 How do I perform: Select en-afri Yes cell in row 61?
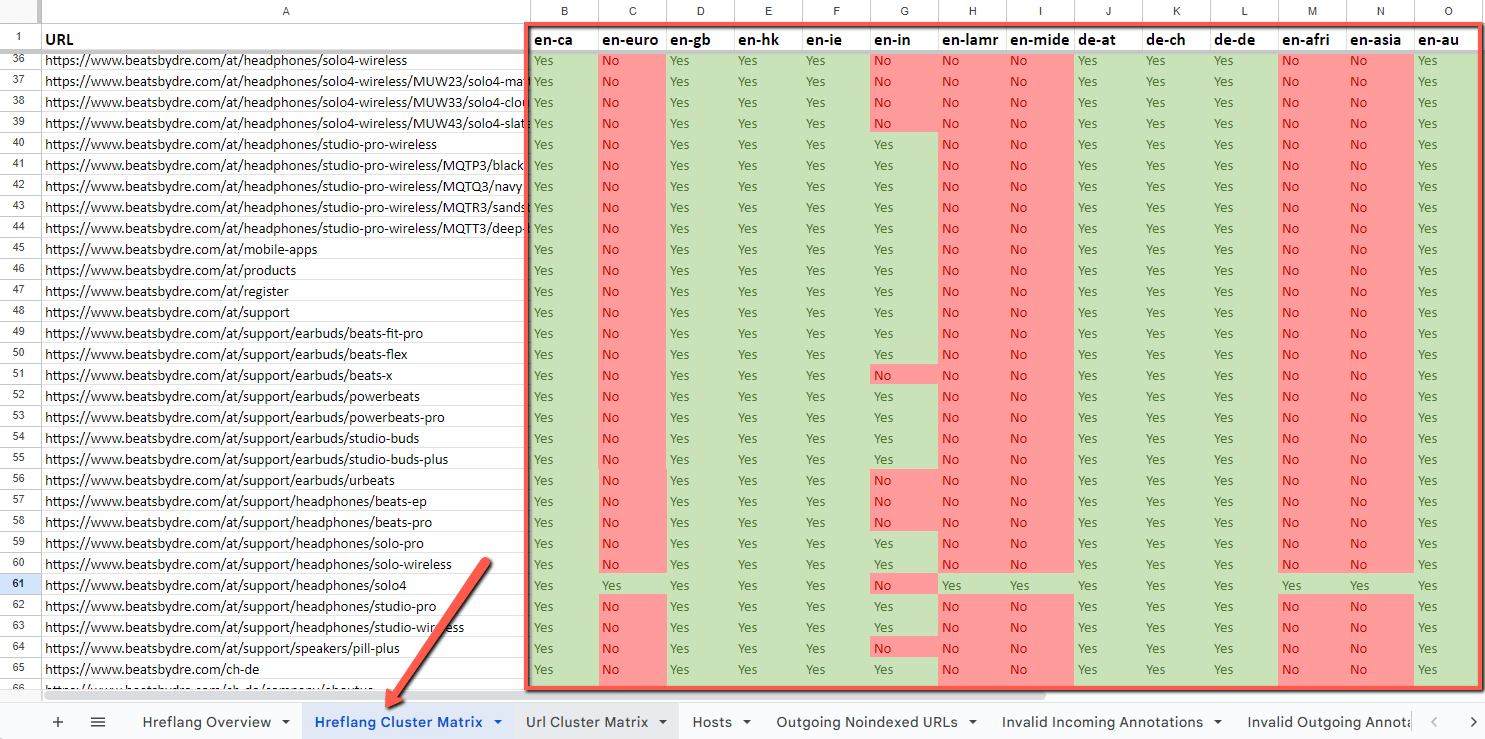coord(1313,585)
